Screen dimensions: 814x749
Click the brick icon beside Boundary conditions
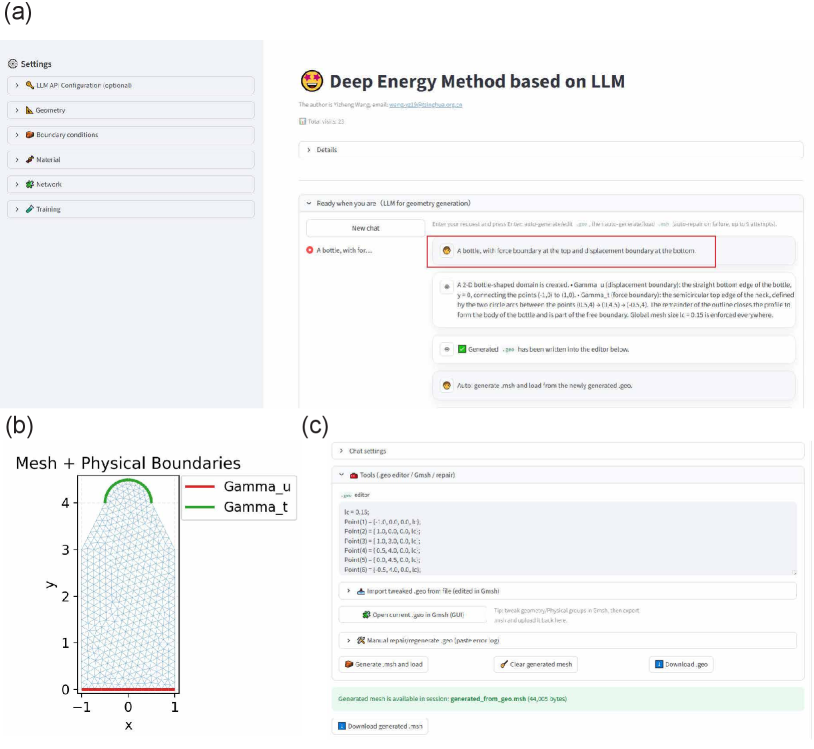tap(30, 134)
